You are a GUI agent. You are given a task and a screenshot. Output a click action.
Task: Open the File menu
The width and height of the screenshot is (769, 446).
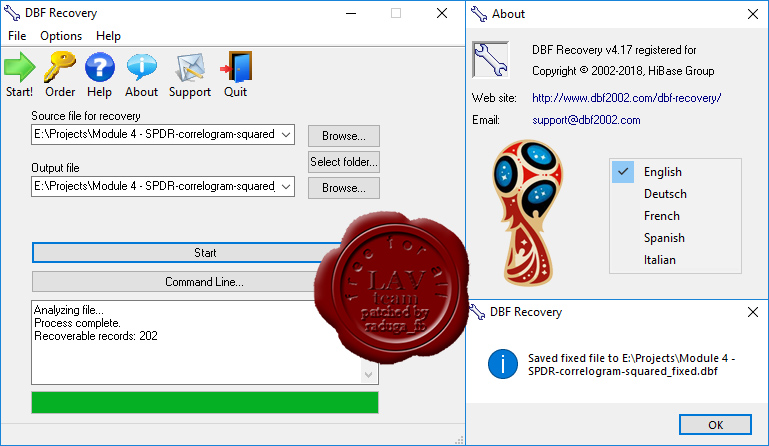(17, 36)
